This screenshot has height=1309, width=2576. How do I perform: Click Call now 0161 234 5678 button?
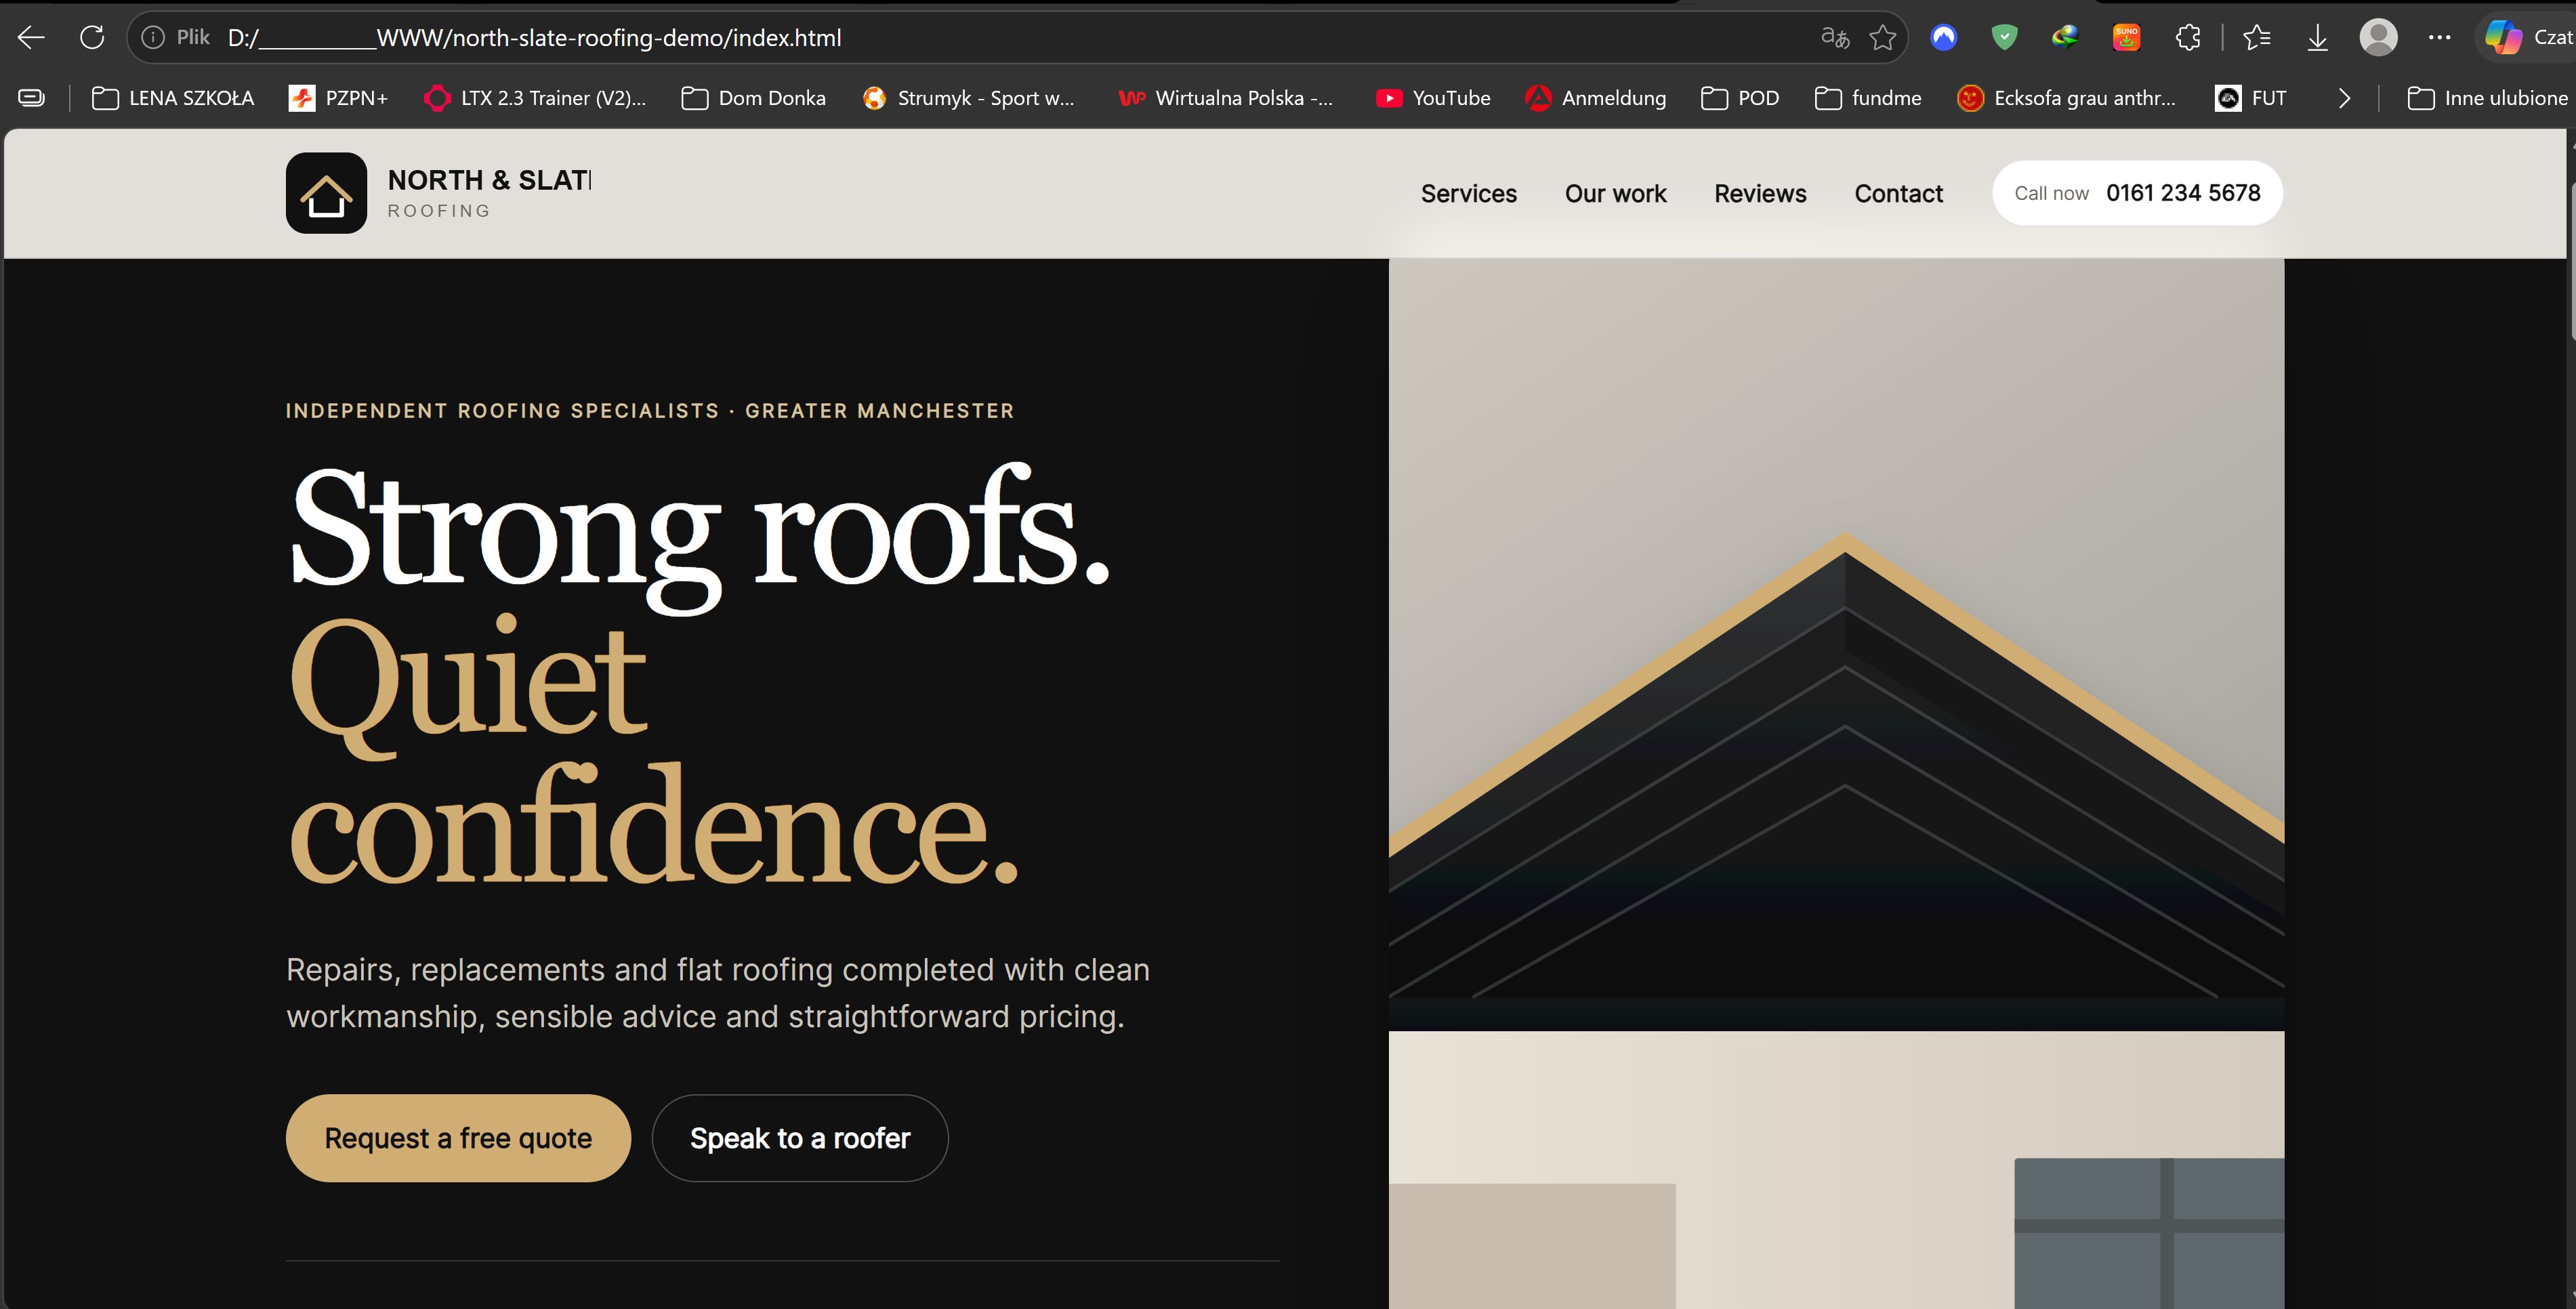[2137, 193]
